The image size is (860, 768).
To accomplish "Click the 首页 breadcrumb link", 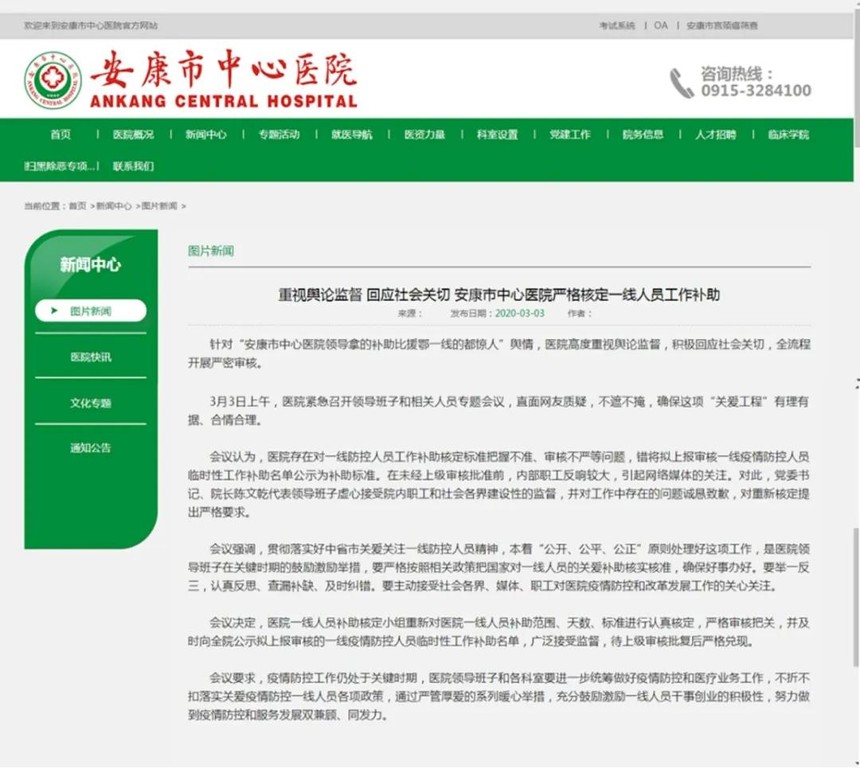I will click(x=78, y=206).
